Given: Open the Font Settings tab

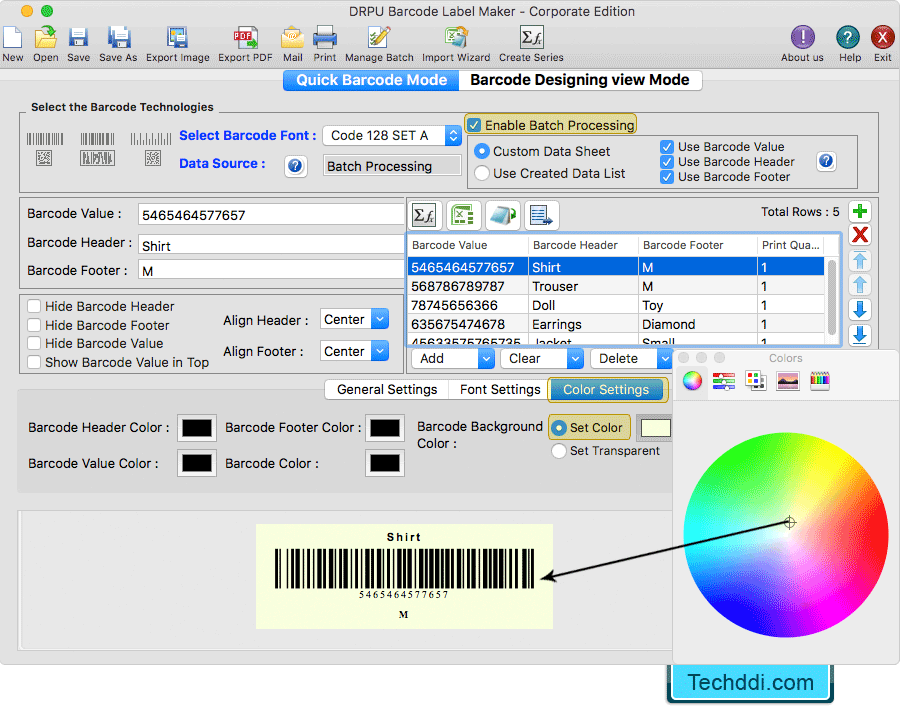Looking at the screenshot, I should click(x=500, y=390).
